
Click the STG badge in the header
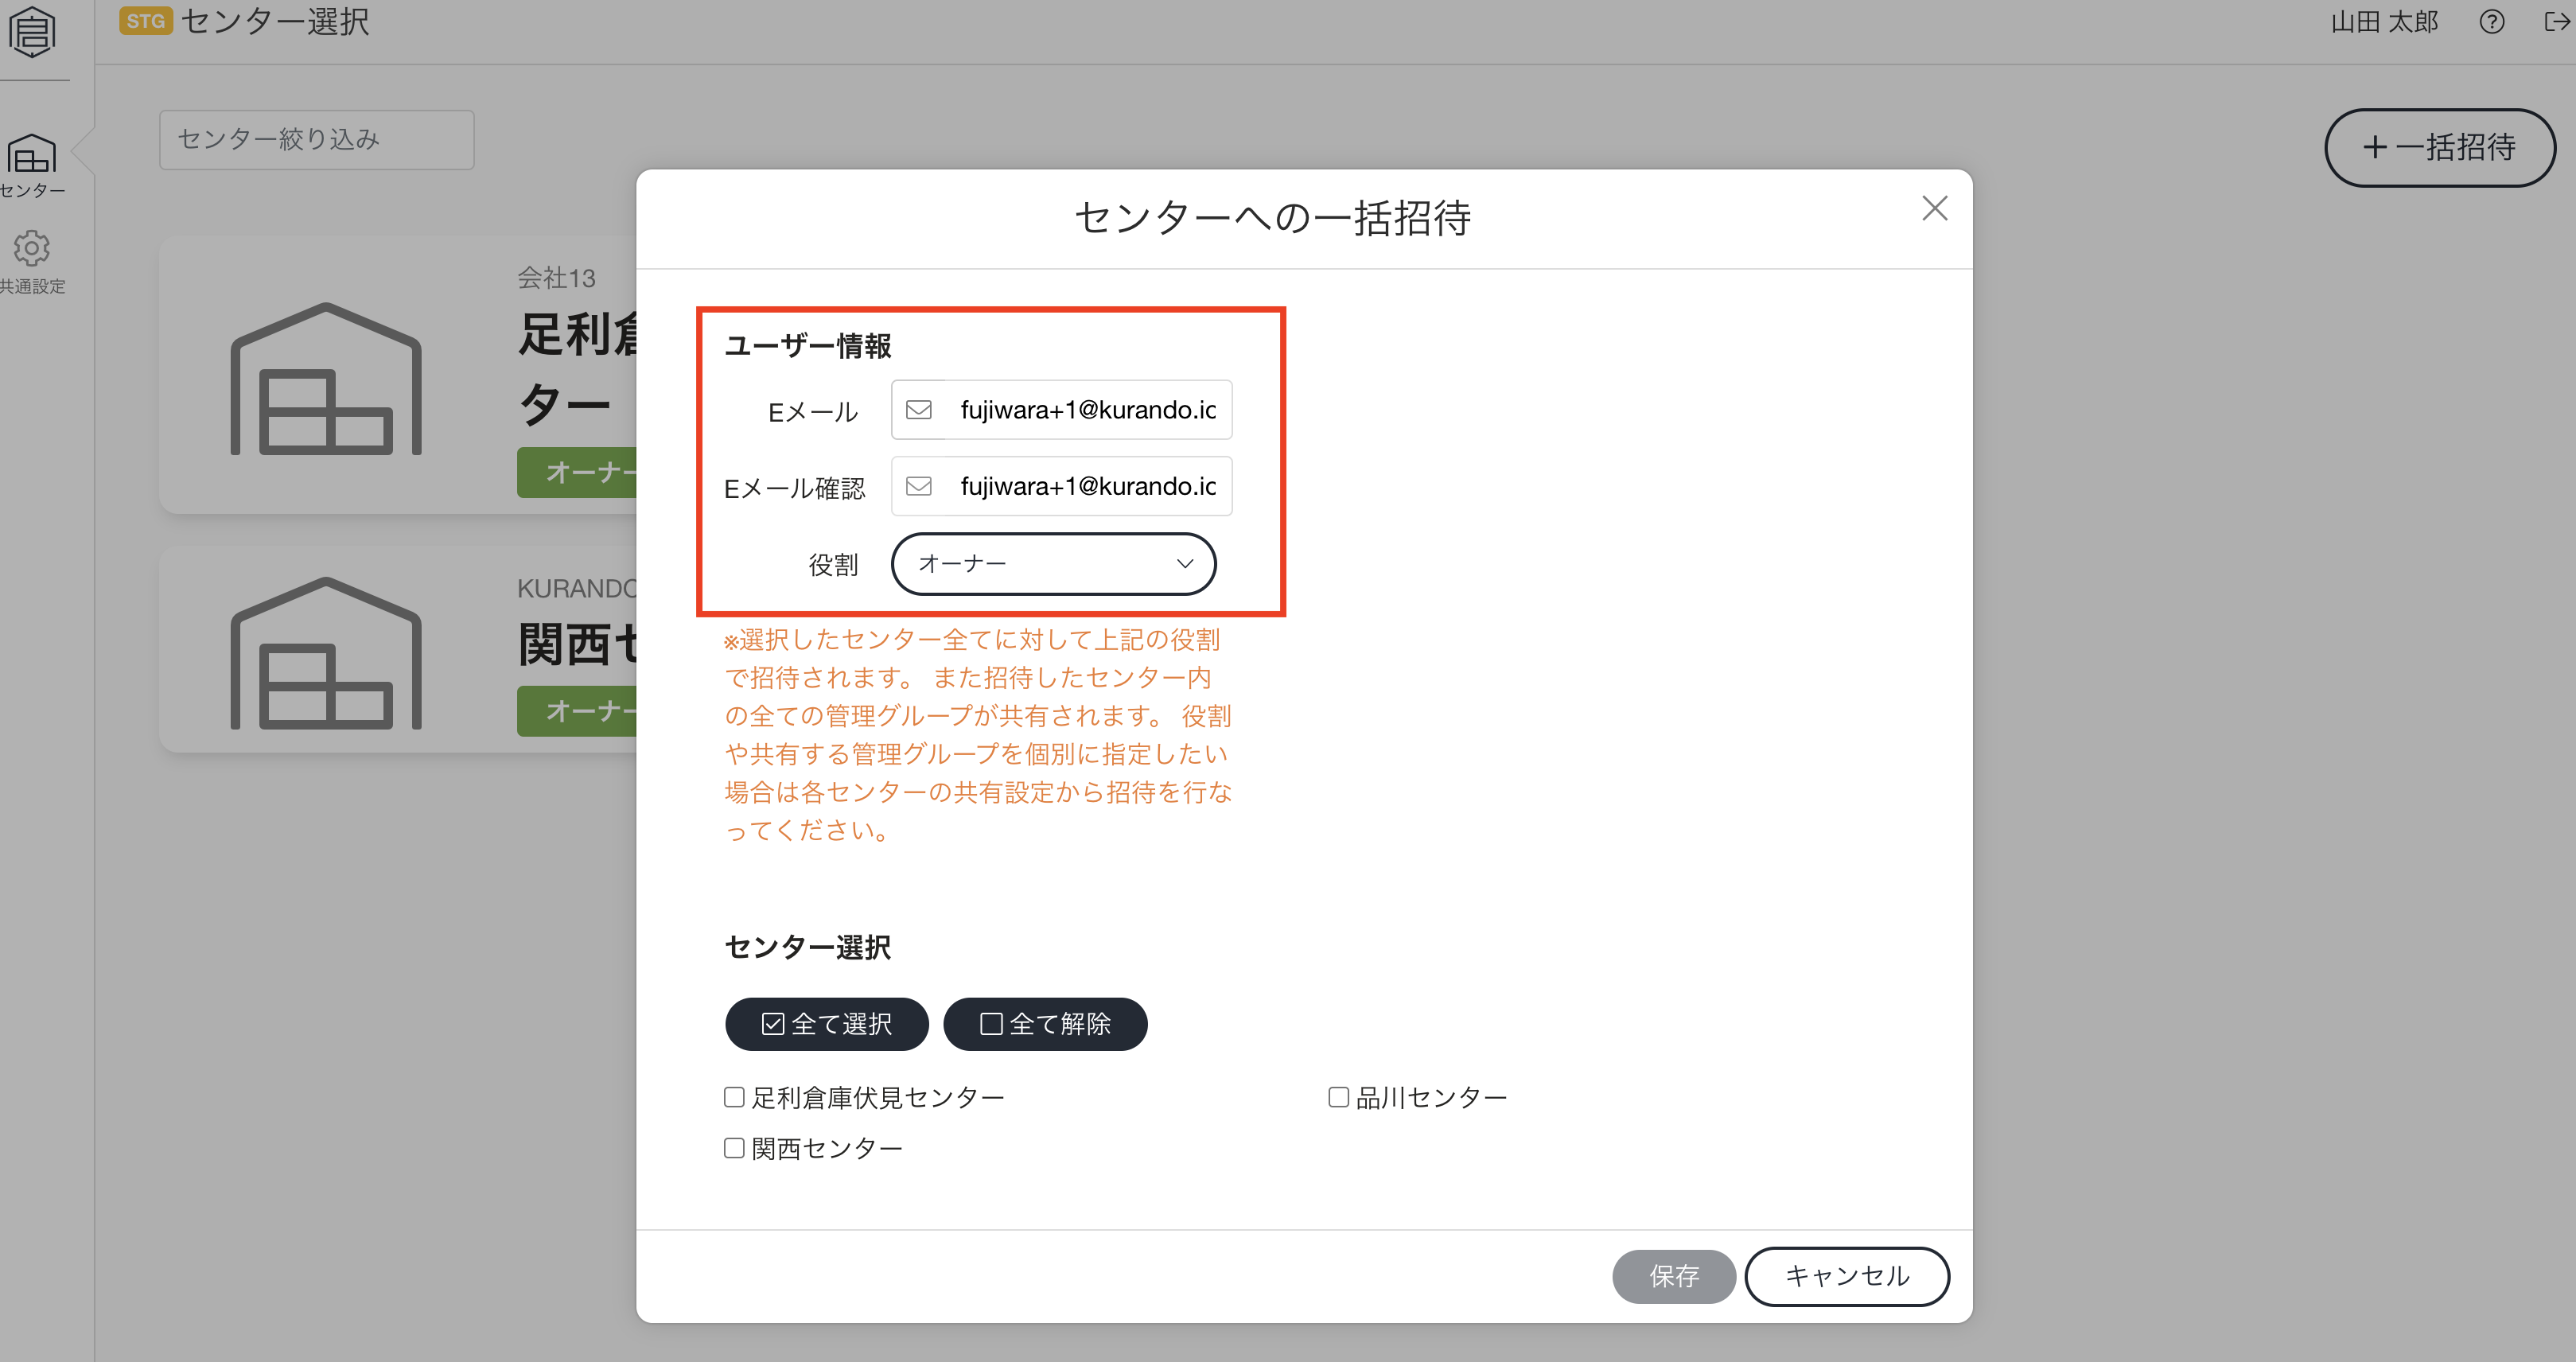point(145,21)
